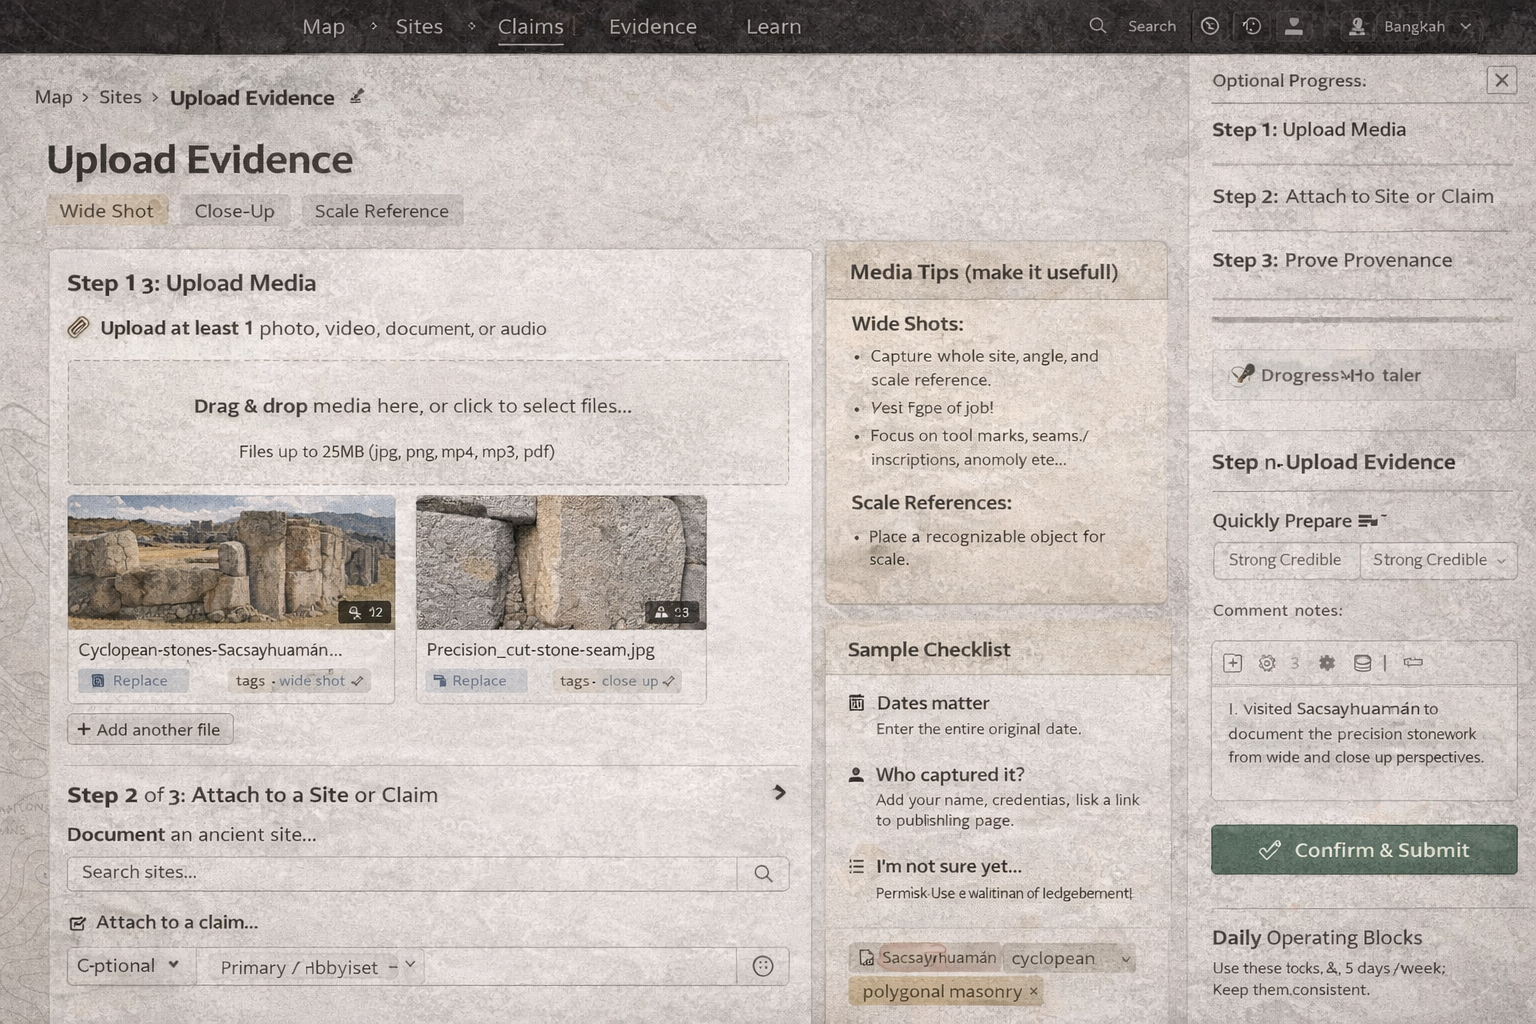
Task: Click the Search sites input field
Action: [x=400, y=873]
